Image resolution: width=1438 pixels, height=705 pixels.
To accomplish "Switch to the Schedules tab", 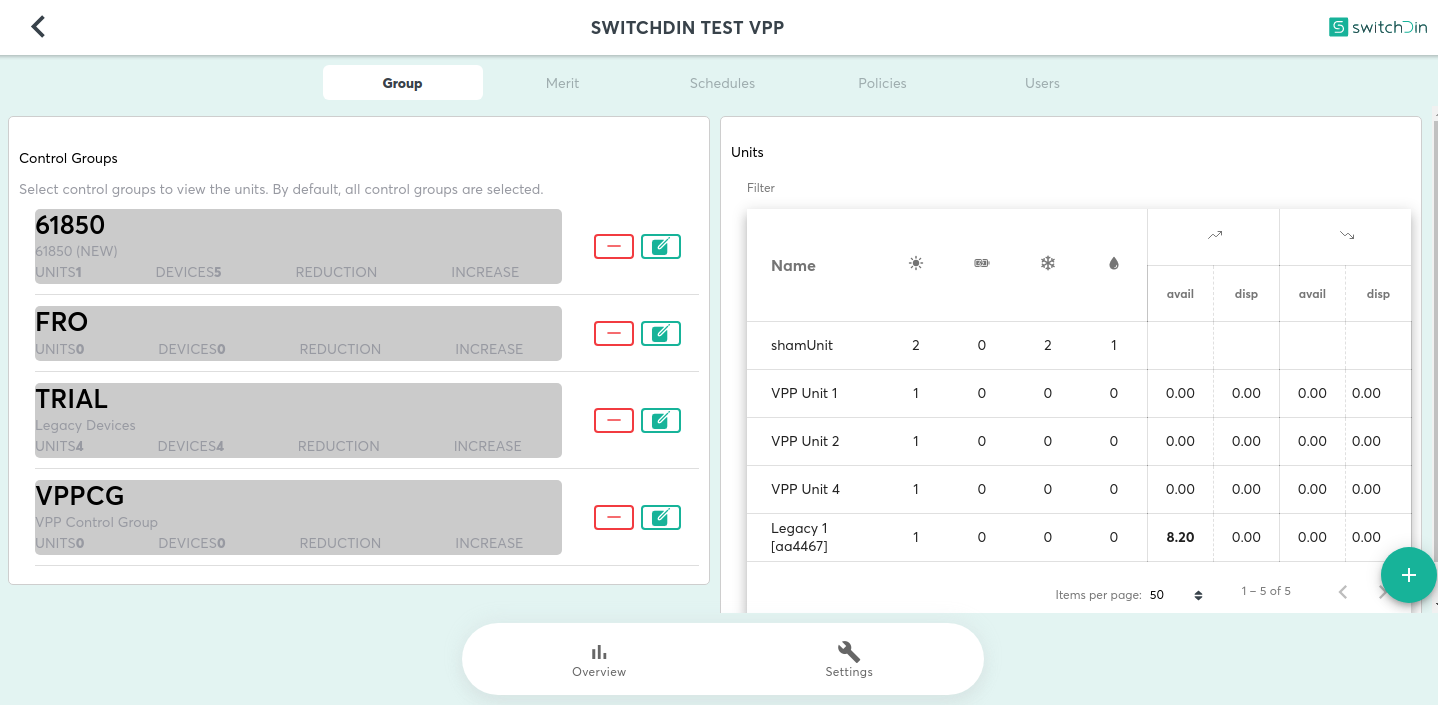I will click(723, 83).
